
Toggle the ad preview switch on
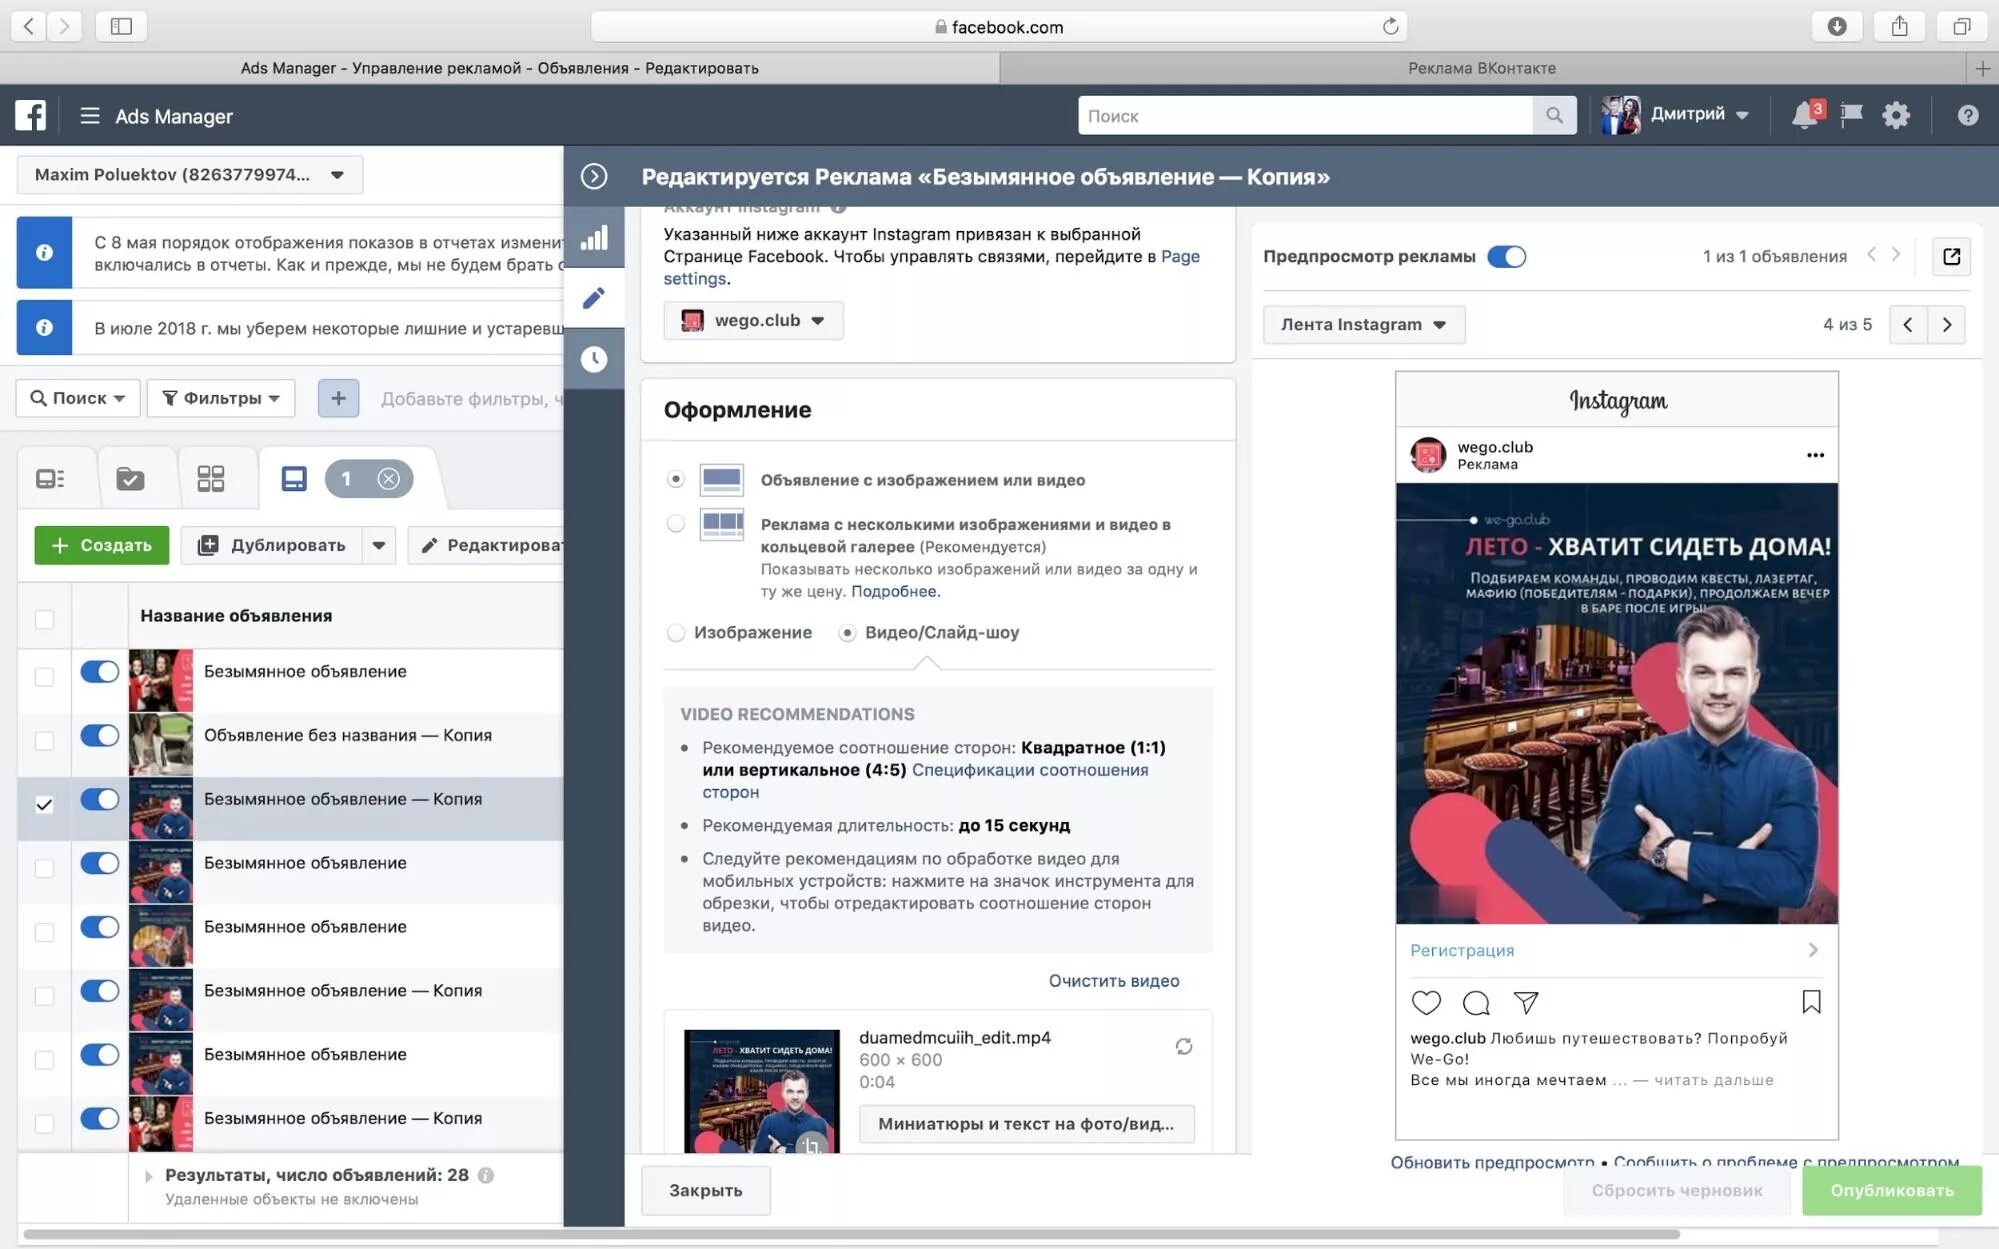[1509, 255]
